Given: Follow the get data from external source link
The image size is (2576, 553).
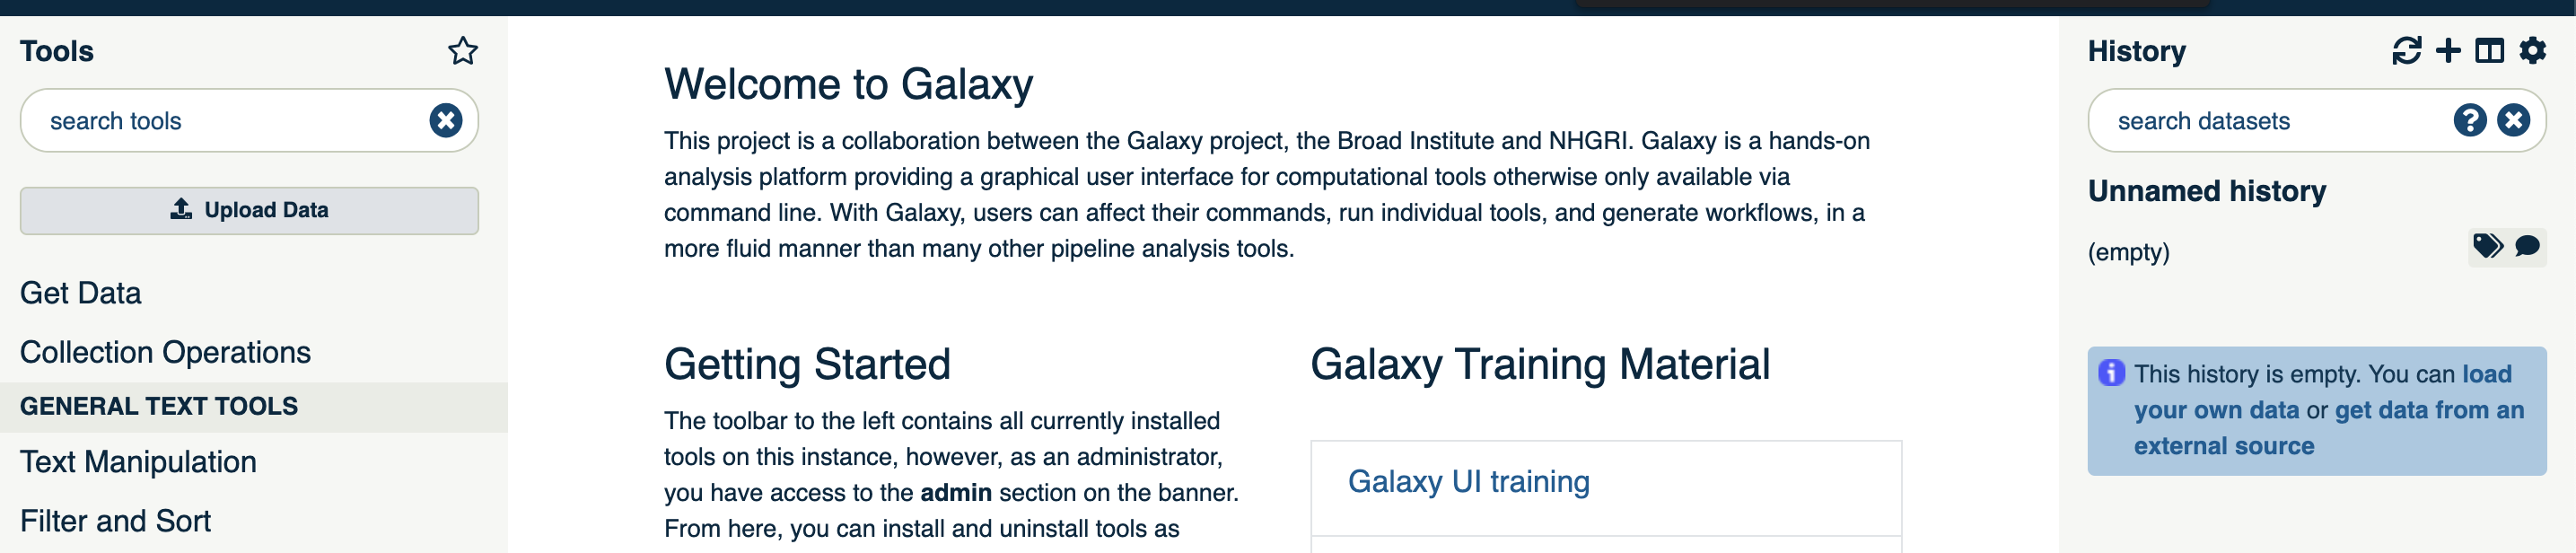Looking at the screenshot, I should tap(2329, 428).
